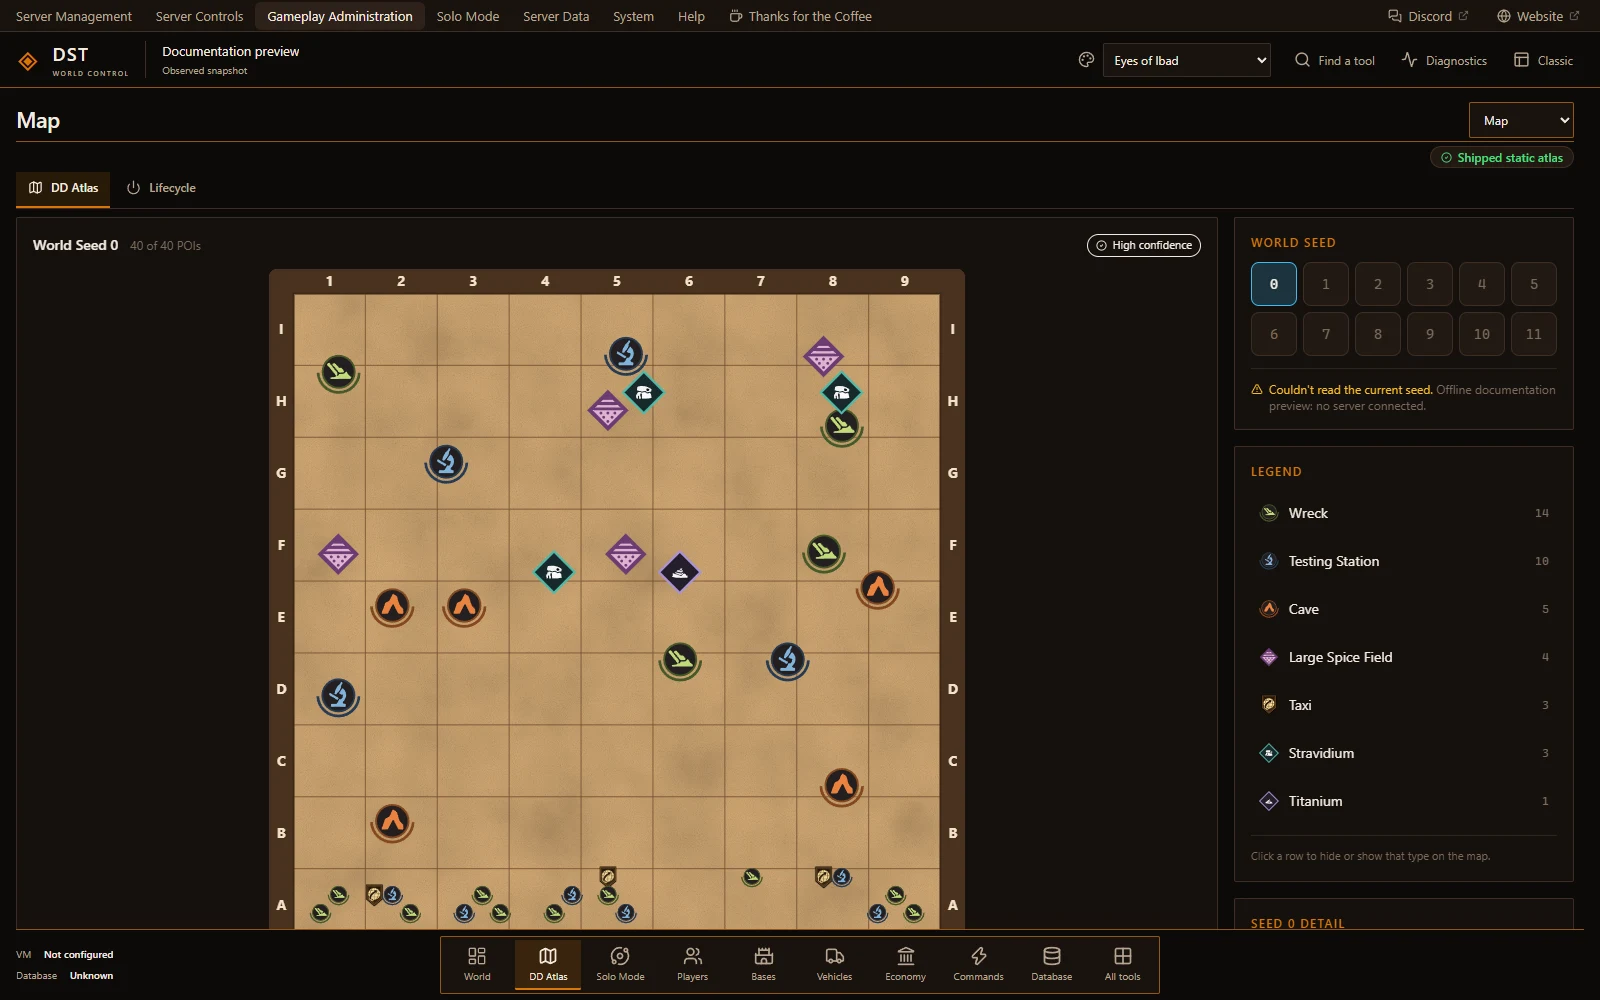Switch to the DD Atlas tab
1600x1000 pixels.
[x=63, y=188]
